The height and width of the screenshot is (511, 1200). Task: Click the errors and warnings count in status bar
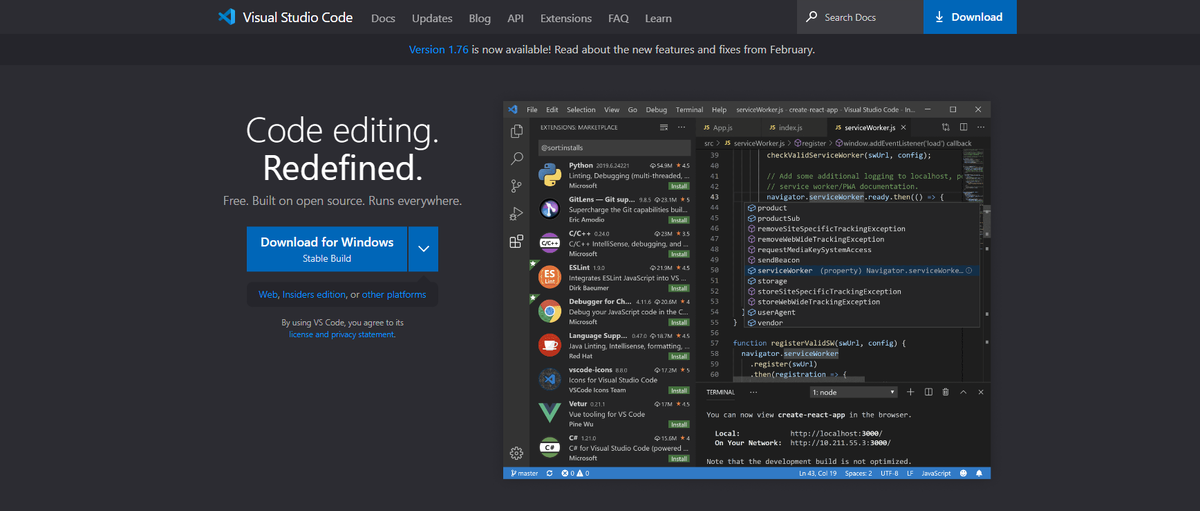click(x=575, y=473)
